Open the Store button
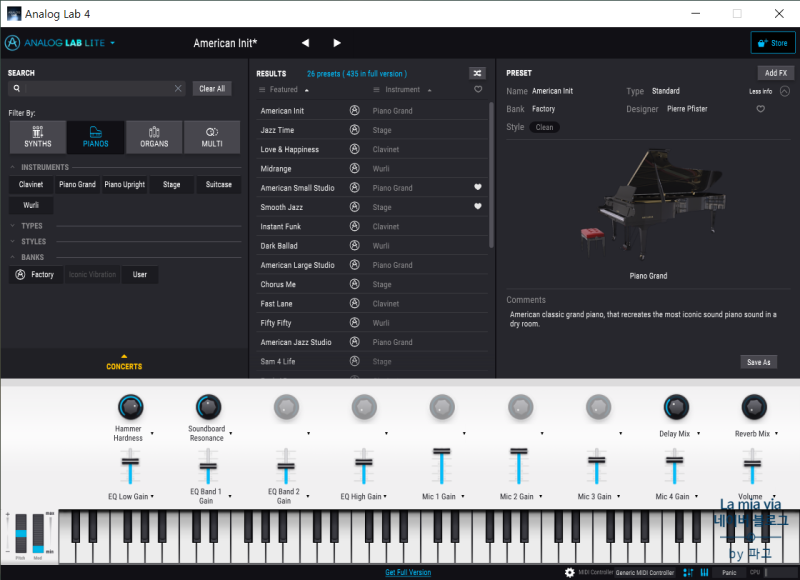 point(773,43)
